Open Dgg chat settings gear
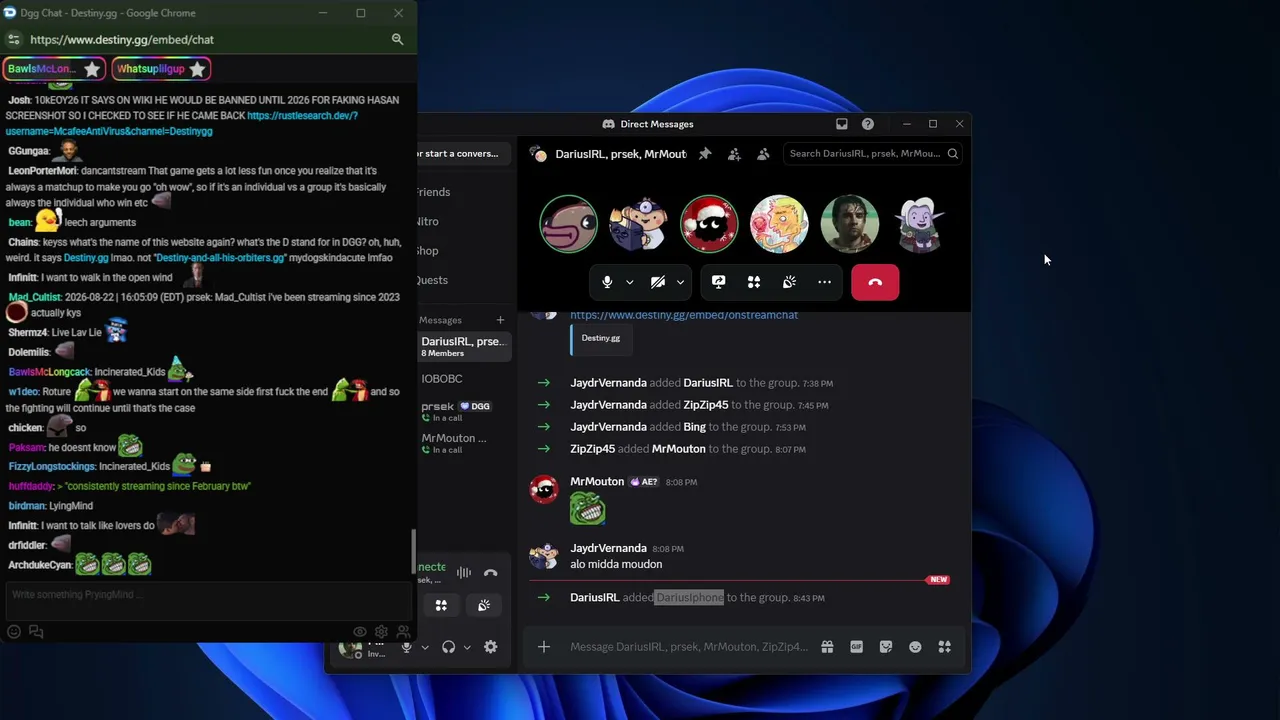1280x720 pixels. 381,632
